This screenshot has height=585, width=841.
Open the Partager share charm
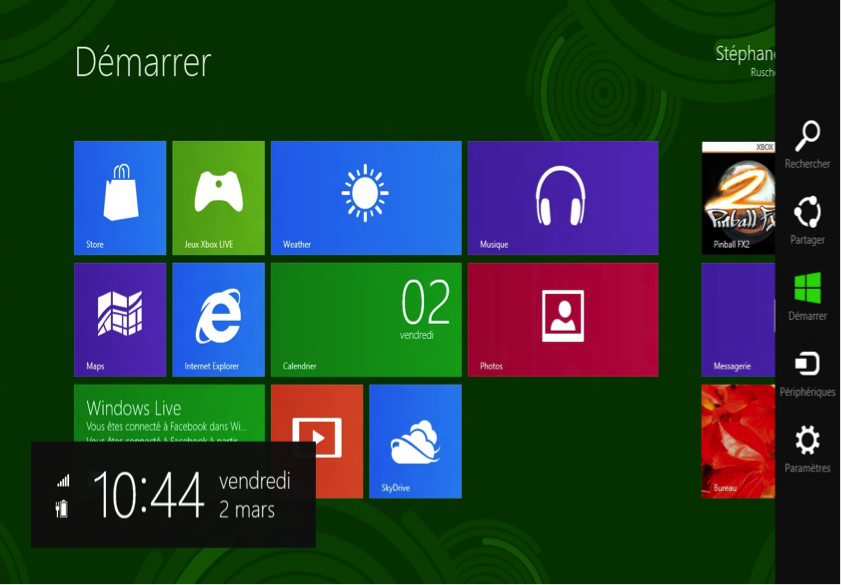pos(807,220)
